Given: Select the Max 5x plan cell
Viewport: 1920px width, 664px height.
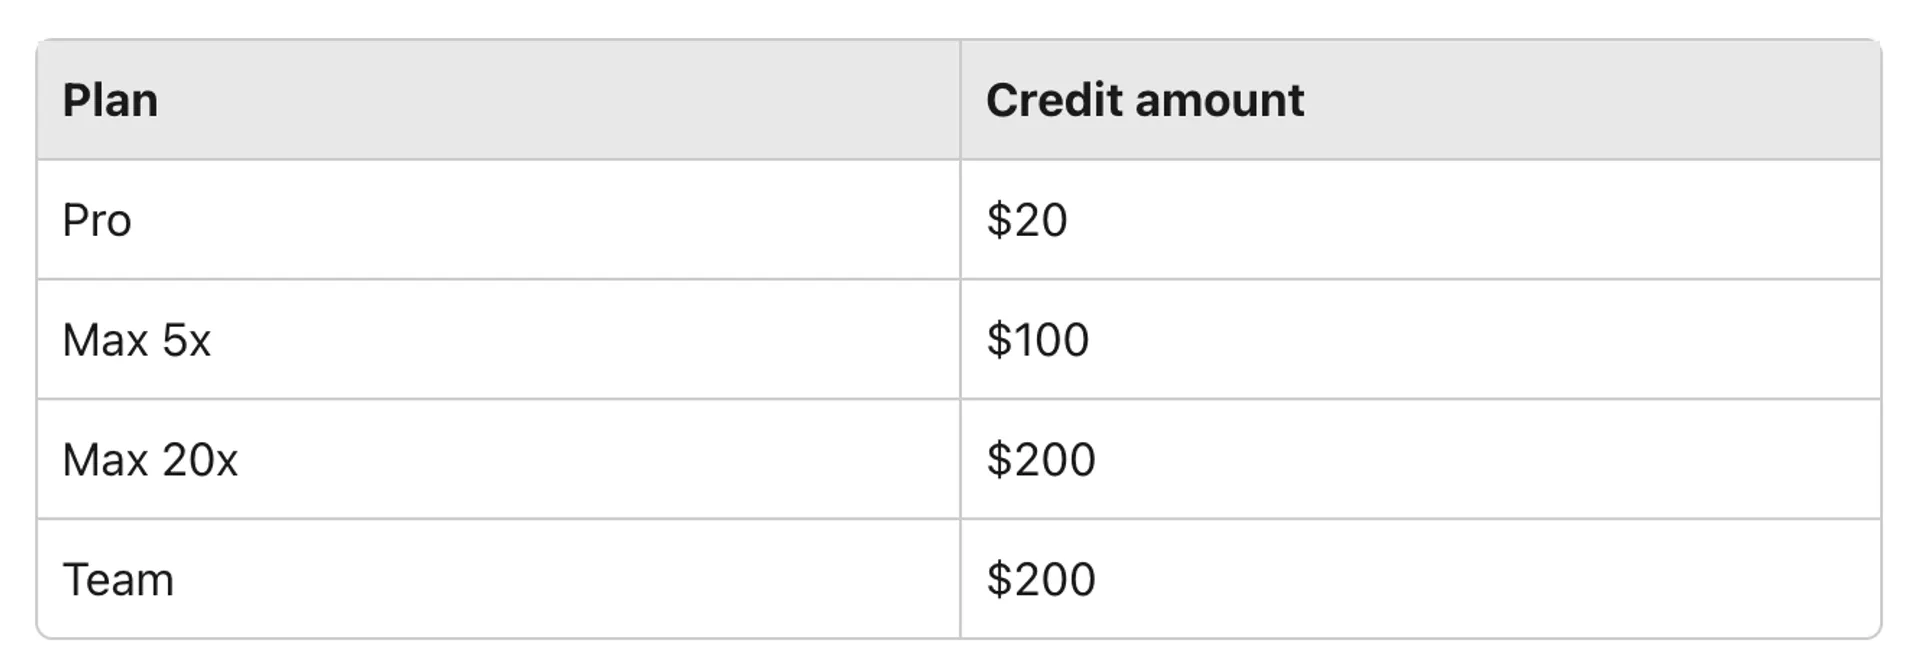Looking at the screenshot, I should coord(136,340).
